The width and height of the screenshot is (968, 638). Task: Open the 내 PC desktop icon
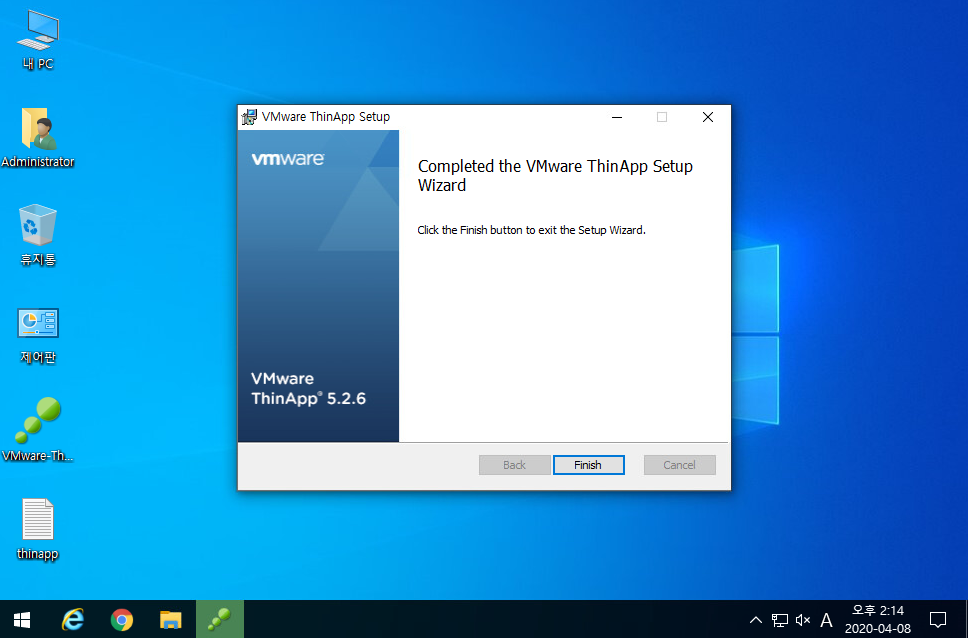tap(38, 40)
